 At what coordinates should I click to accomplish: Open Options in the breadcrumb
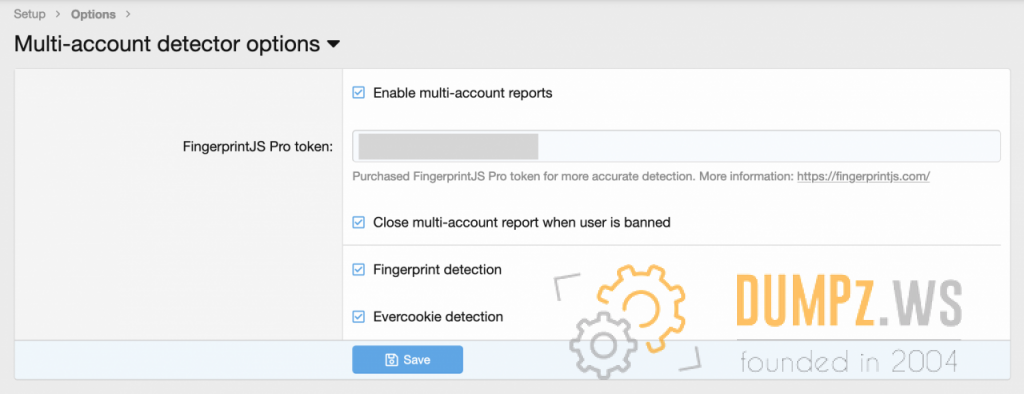pos(93,14)
